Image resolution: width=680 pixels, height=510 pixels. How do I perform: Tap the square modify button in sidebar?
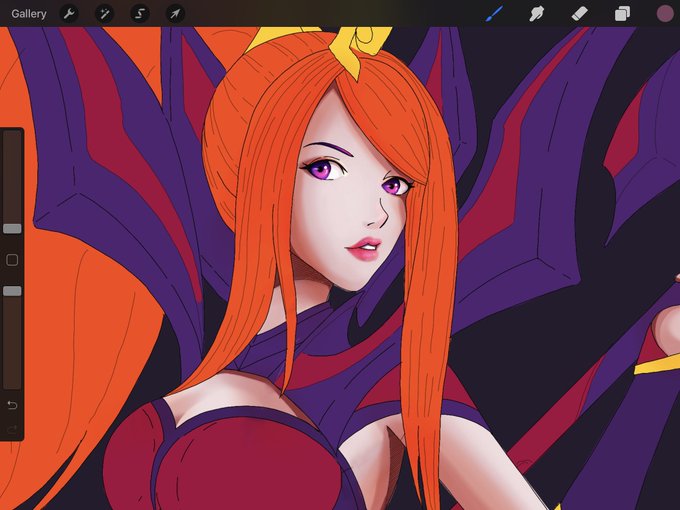pyautogui.click(x=12, y=260)
